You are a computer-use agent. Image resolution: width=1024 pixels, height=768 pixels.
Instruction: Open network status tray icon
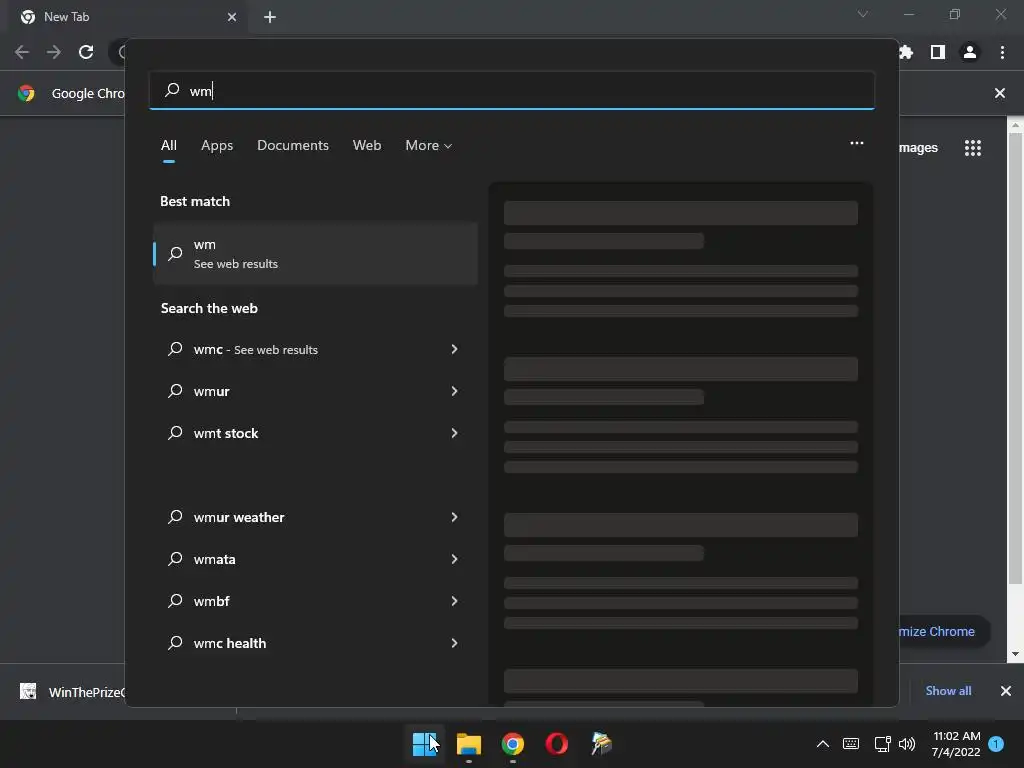(882, 744)
